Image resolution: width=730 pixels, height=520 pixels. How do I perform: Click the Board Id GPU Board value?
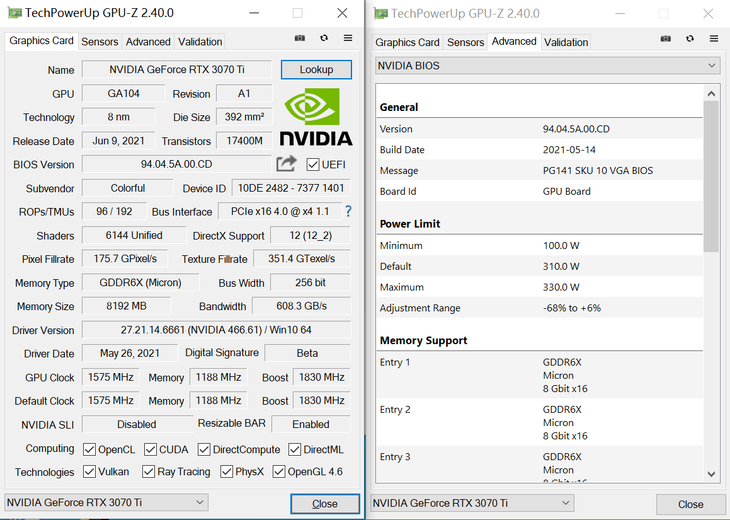click(567, 191)
